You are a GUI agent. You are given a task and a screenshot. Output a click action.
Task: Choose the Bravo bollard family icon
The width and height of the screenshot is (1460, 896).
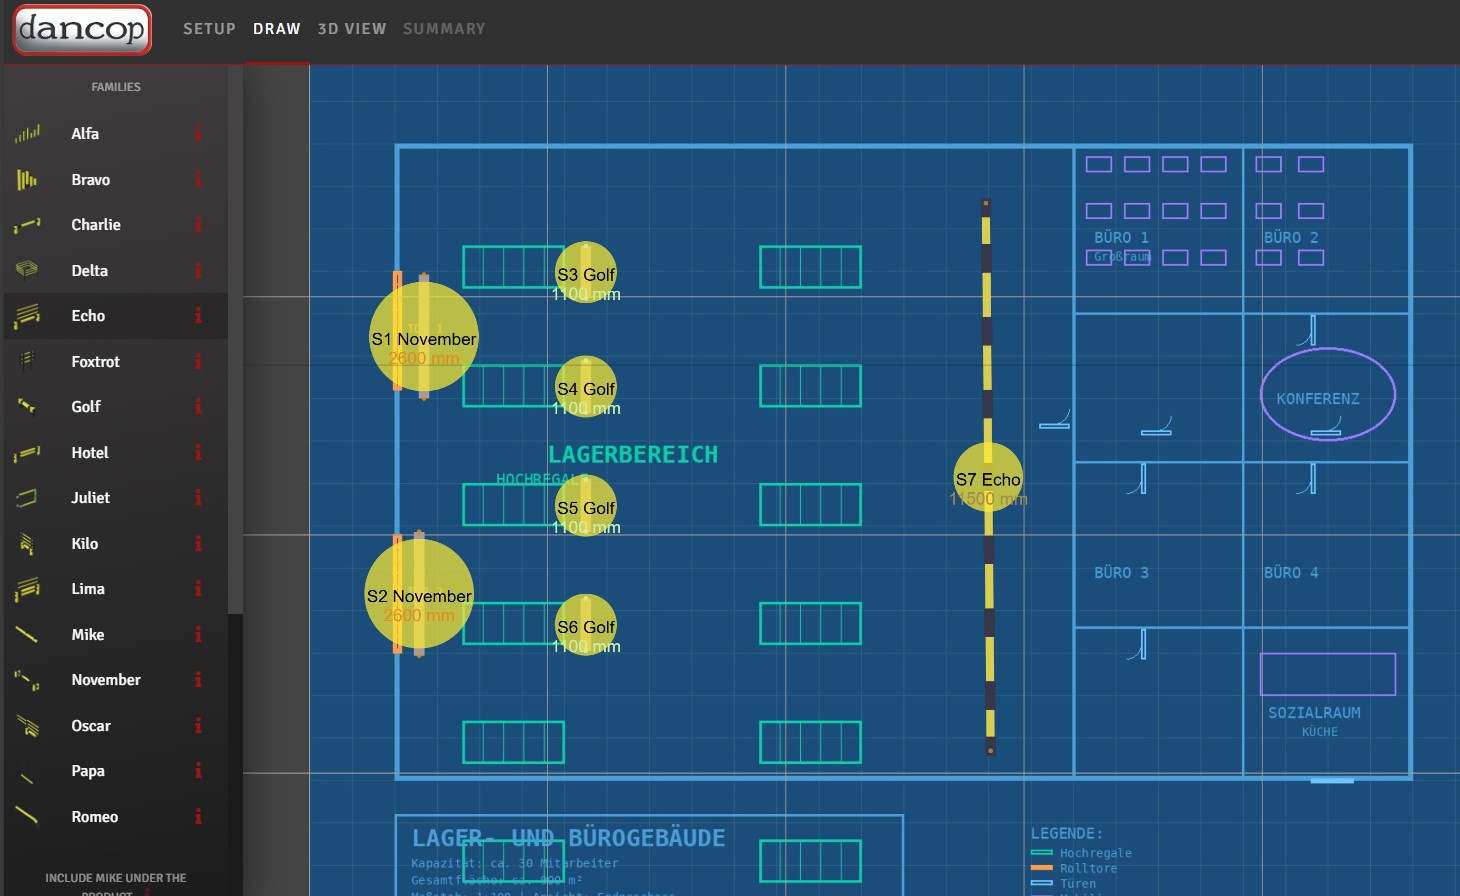27,180
